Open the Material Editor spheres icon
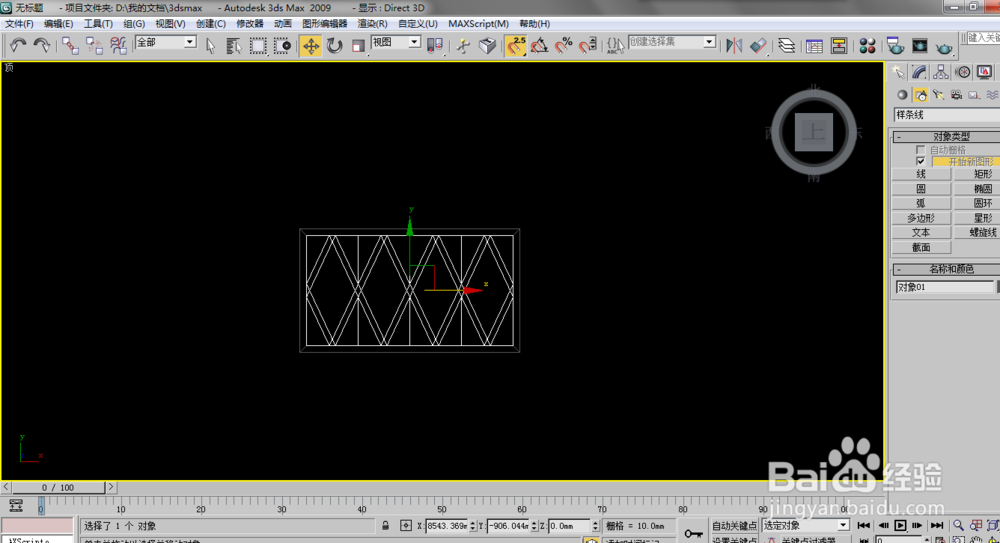The image size is (1000, 543). [867, 45]
